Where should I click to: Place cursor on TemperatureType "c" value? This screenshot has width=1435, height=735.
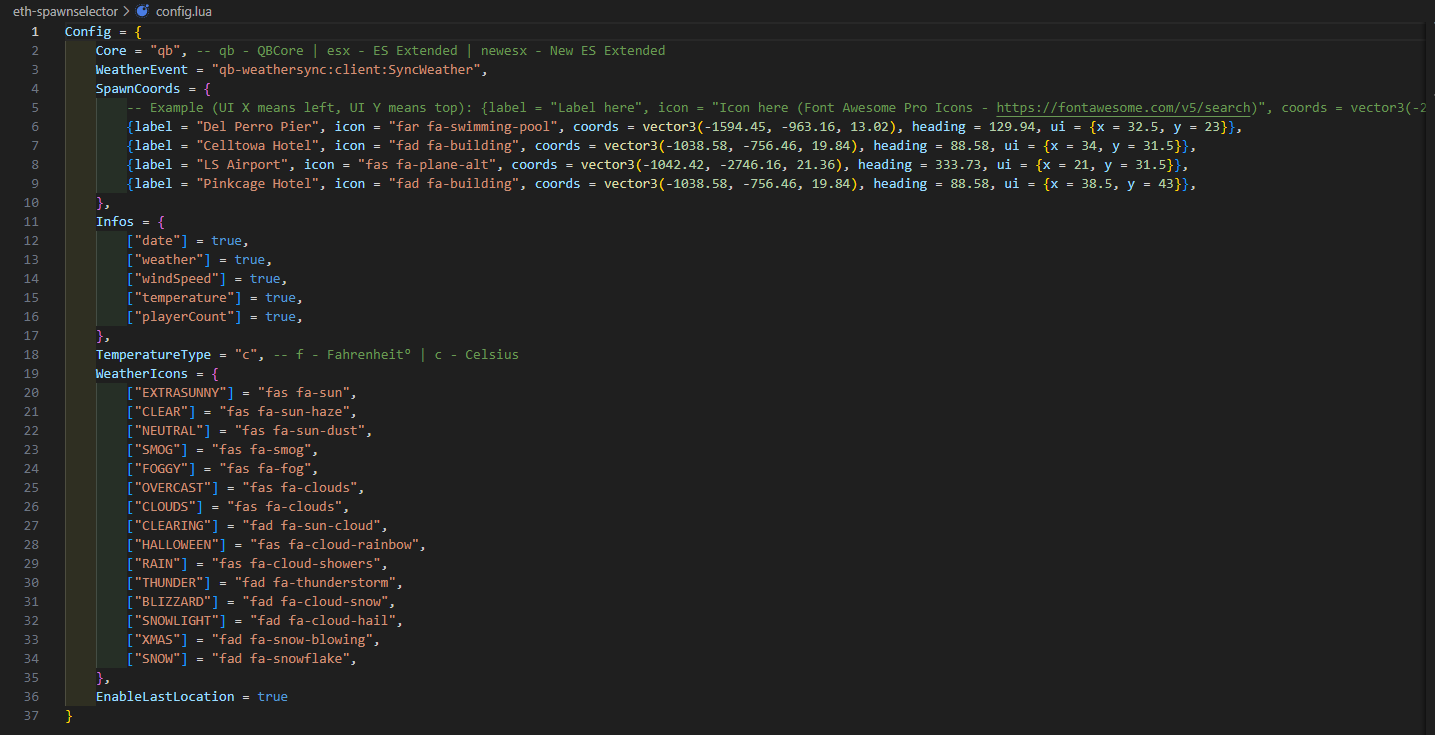coord(242,355)
